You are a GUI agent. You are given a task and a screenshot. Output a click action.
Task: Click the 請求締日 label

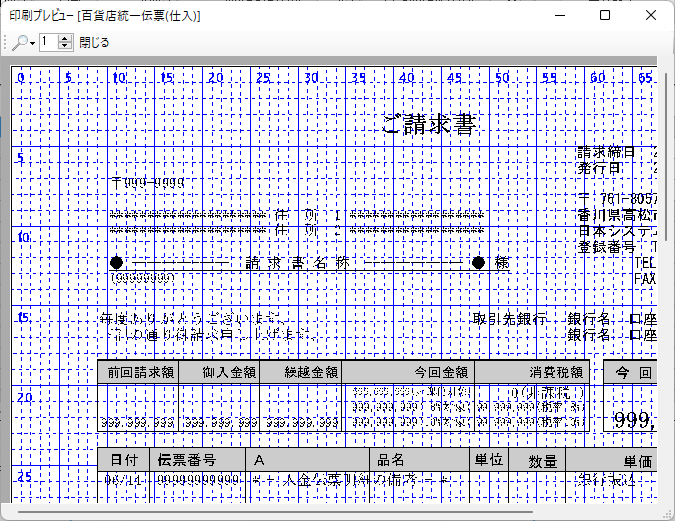point(606,152)
